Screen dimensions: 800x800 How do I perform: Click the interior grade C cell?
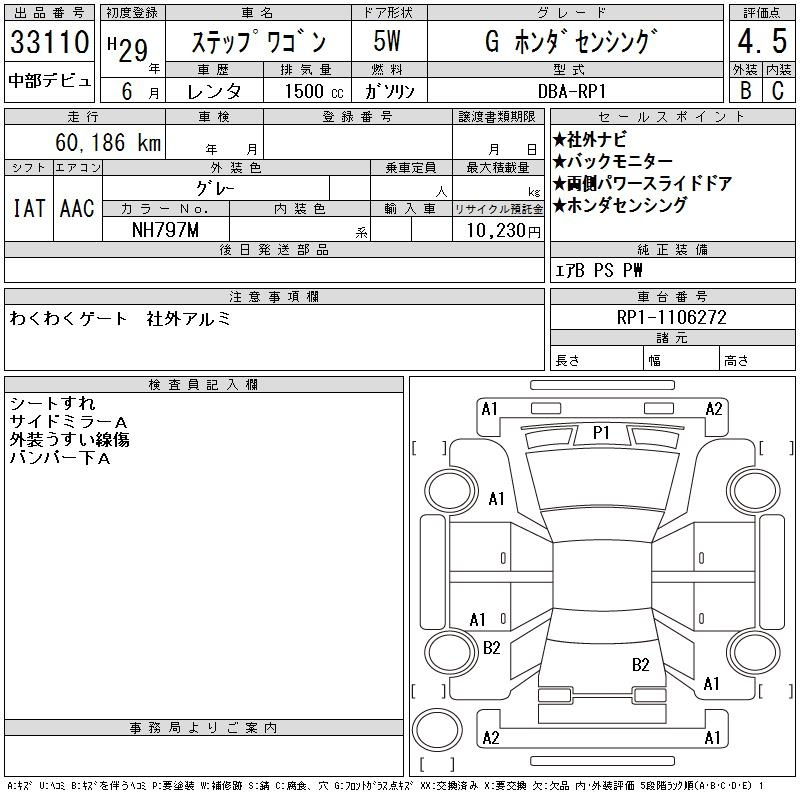point(777,90)
